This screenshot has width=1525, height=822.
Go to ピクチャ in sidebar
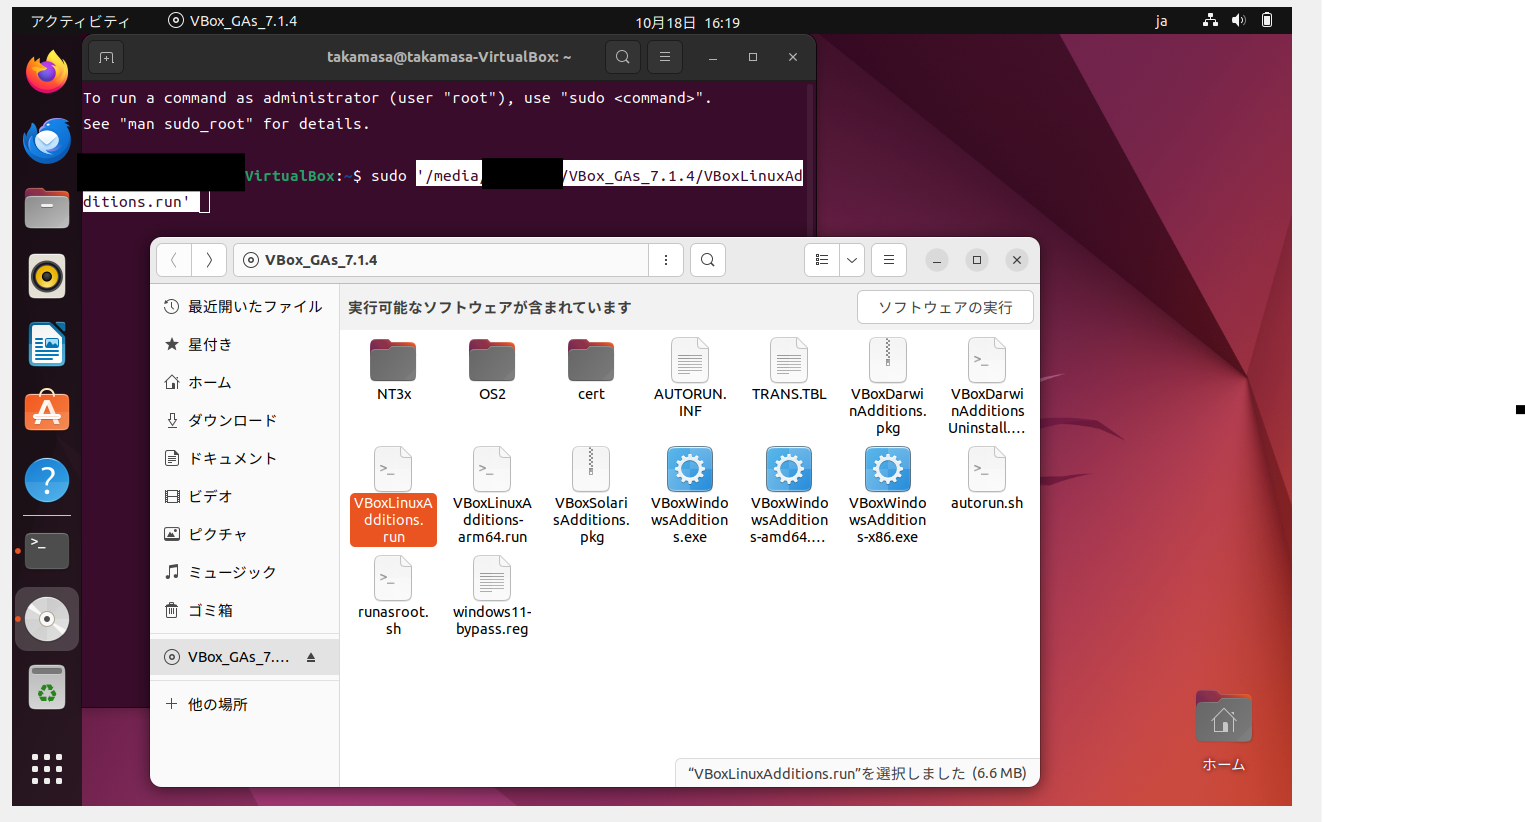pyautogui.click(x=244, y=535)
